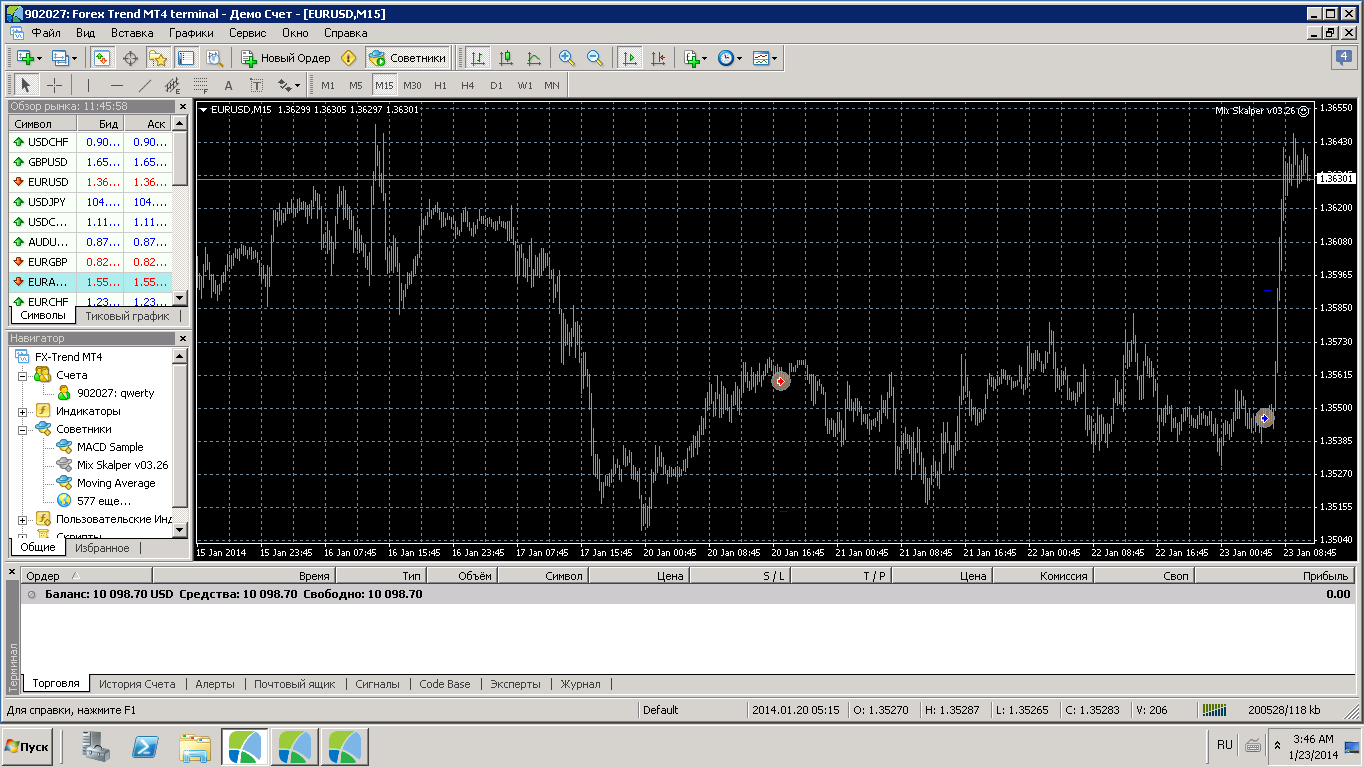Expand the Индикаторы tree node
Image resolution: width=1364 pixels, height=768 pixels.
22,411
